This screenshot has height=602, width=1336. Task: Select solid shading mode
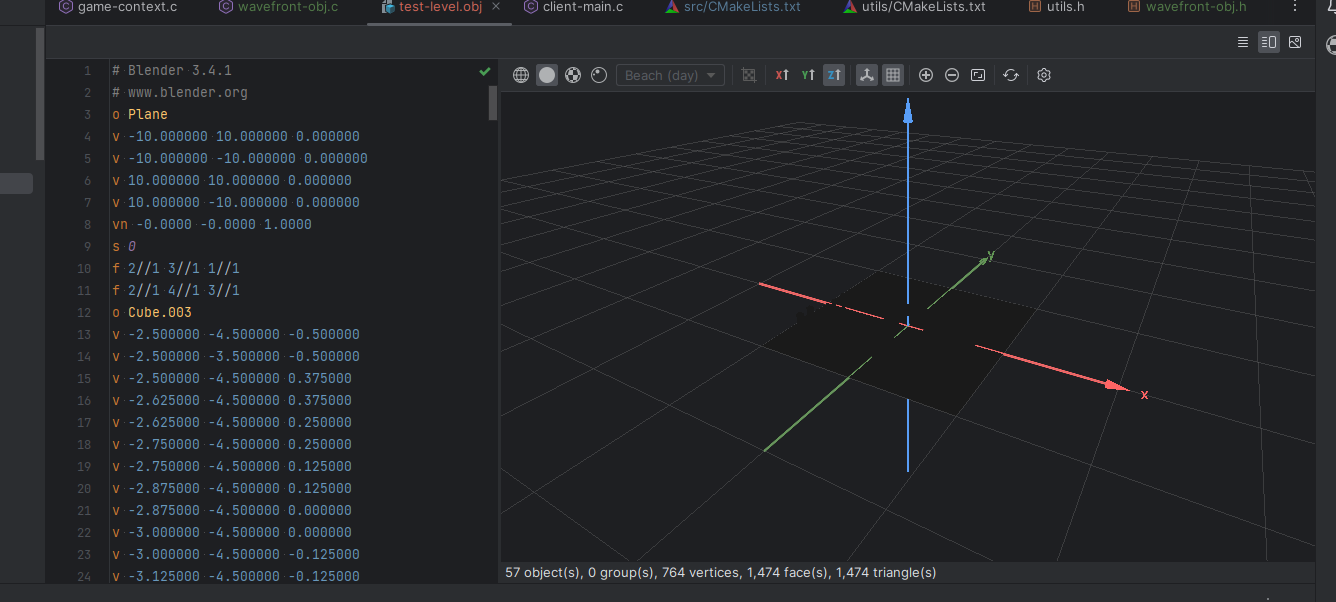(547, 75)
